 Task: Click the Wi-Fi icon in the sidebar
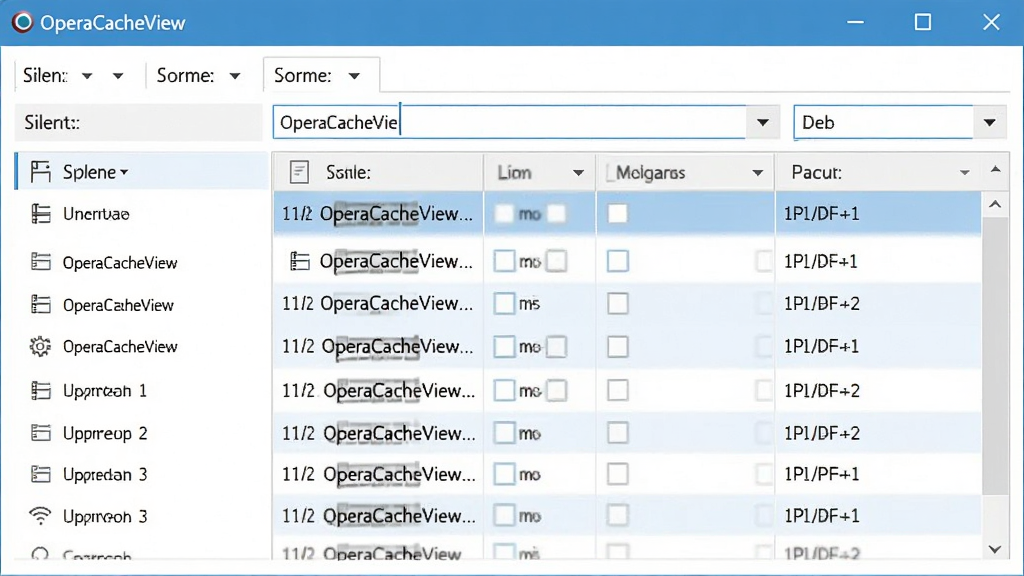(x=40, y=516)
